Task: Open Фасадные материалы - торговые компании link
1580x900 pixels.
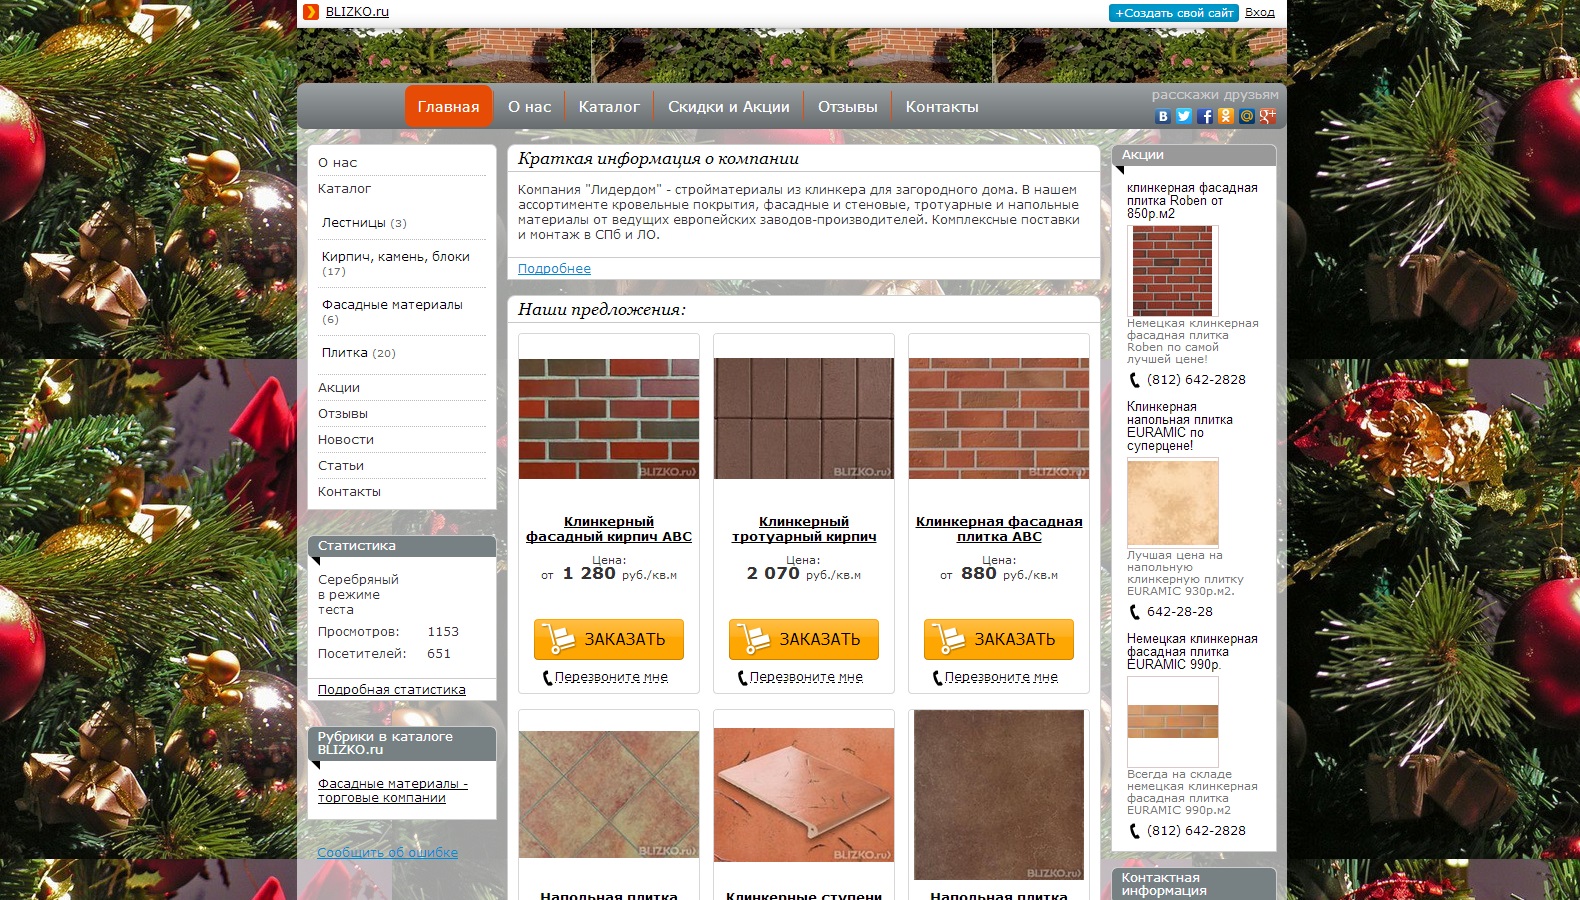Action: pyautogui.click(x=393, y=790)
